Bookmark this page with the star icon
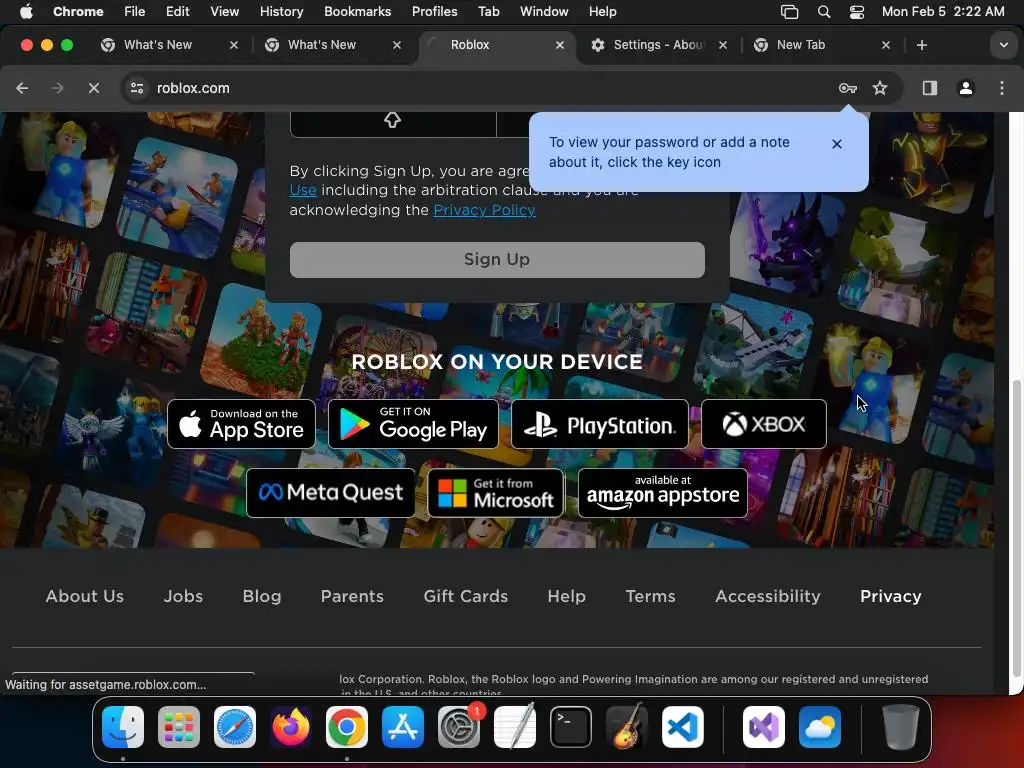 coord(880,88)
